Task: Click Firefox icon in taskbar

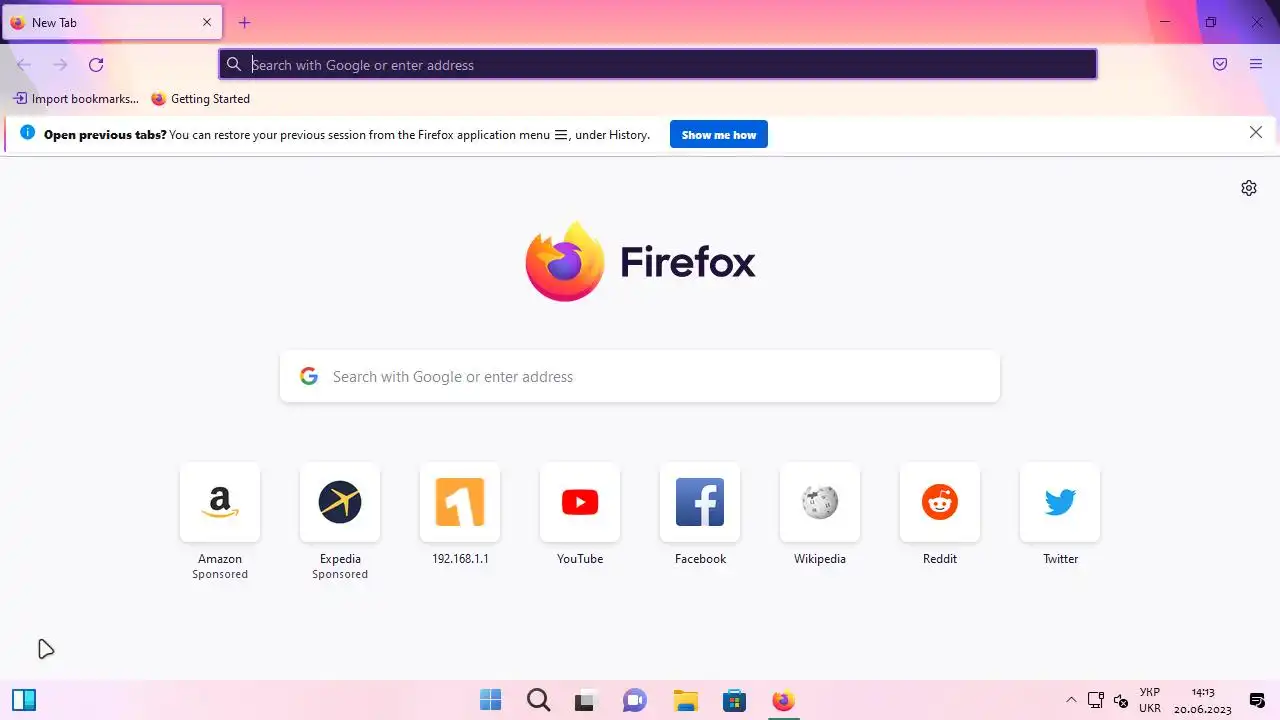Action: coord(783,700)
